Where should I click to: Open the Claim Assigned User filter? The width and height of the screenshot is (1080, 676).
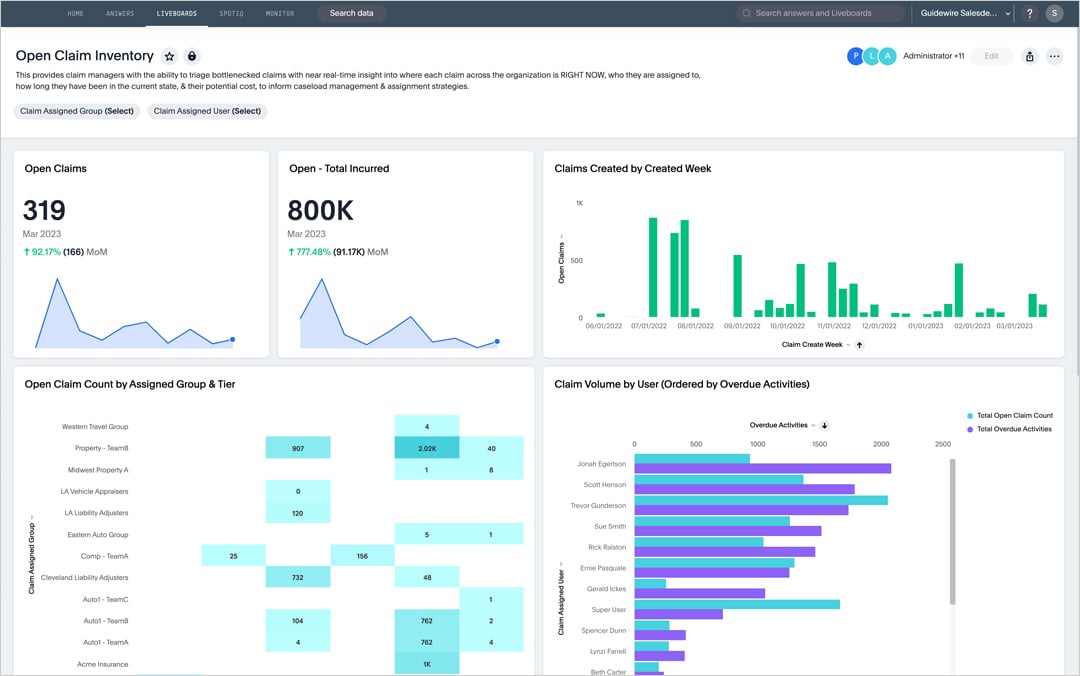coord(207,111)
